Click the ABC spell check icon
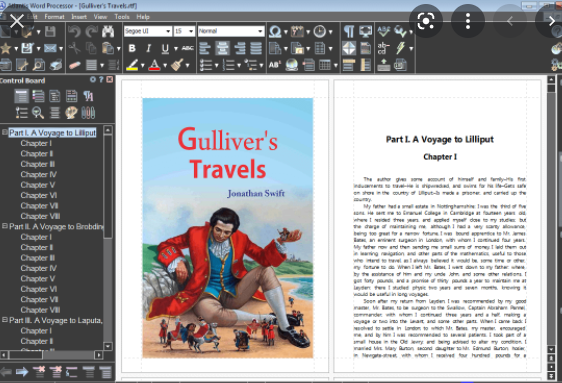This screenshot has height=383, width=562. pos(384,32)
